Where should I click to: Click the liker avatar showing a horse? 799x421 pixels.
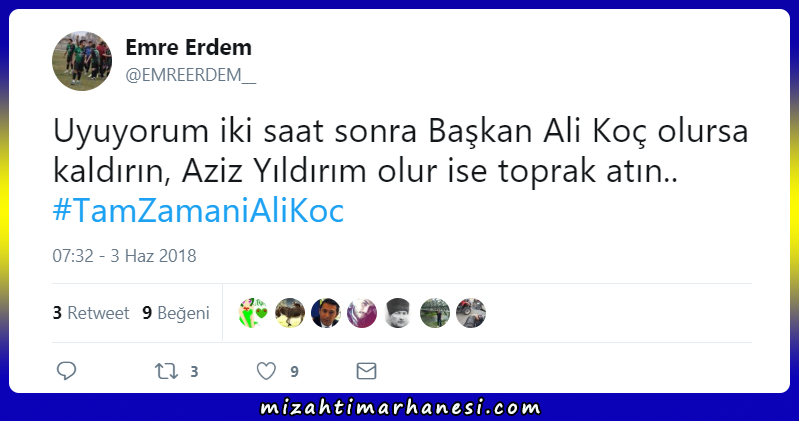(290, 312)
